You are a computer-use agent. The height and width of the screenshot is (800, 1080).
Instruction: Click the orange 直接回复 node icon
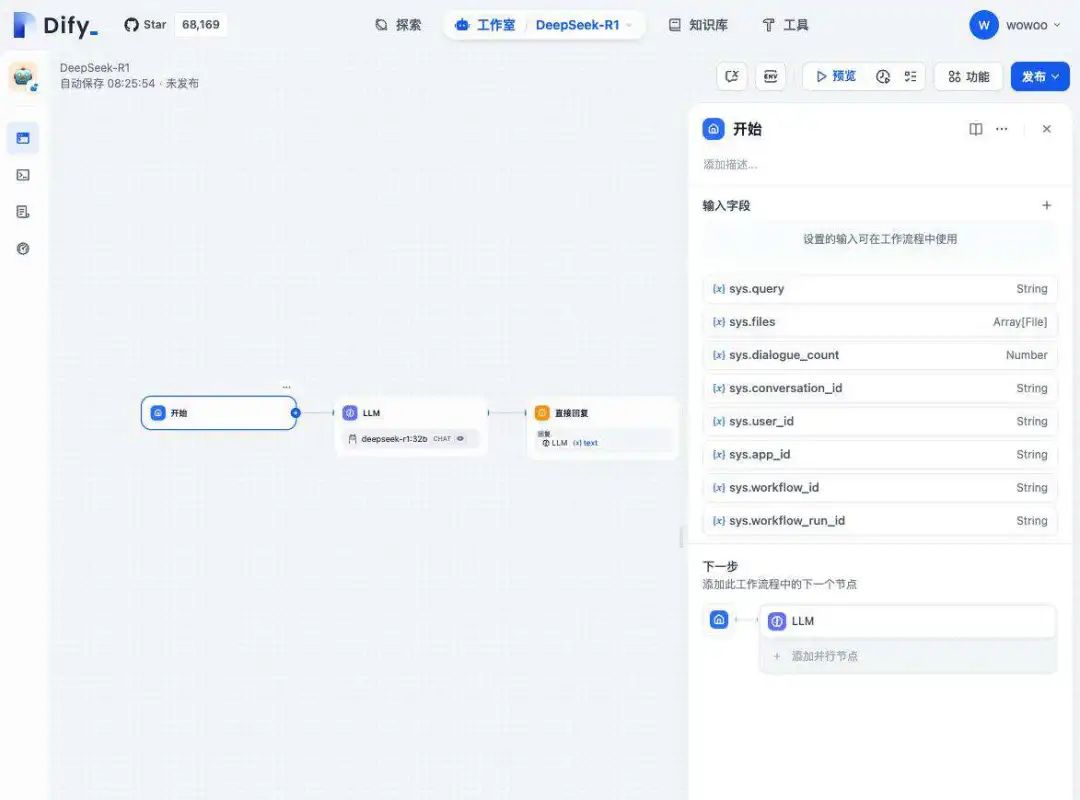(x=542, y=413)
